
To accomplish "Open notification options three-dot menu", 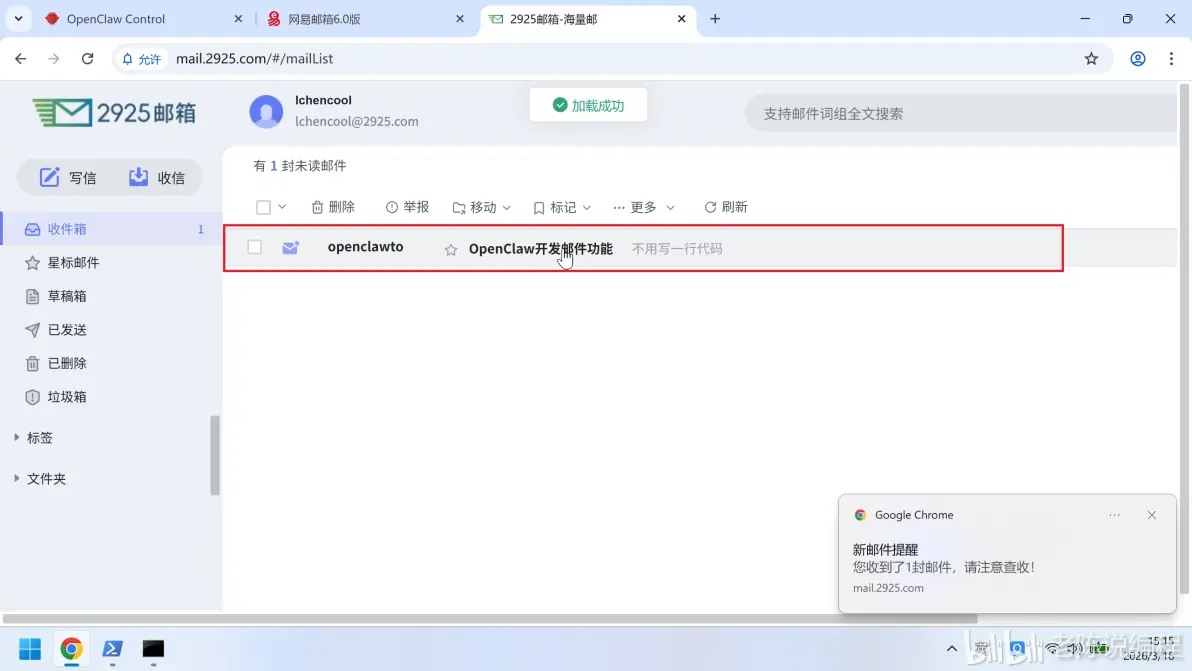I will (1114, 515).
